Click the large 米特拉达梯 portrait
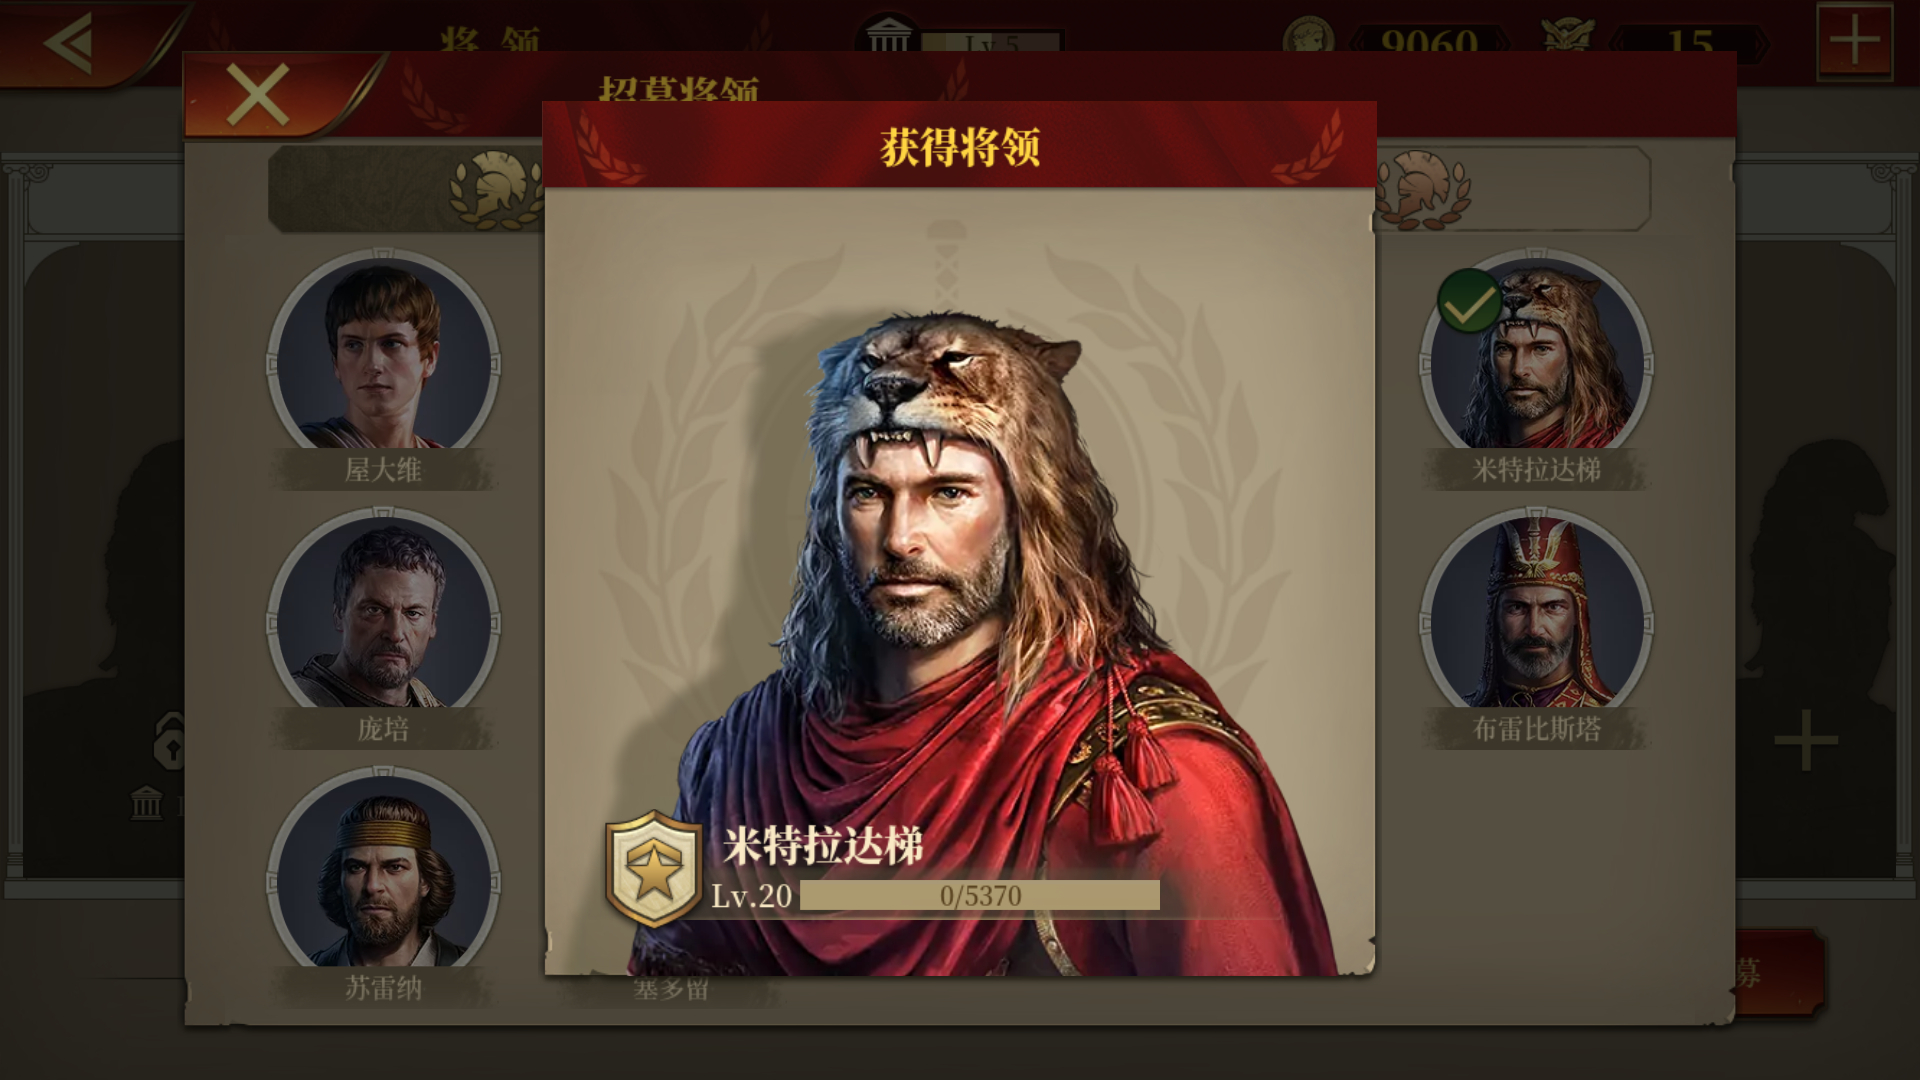The image size is (1920, 1080). (960, 640)
